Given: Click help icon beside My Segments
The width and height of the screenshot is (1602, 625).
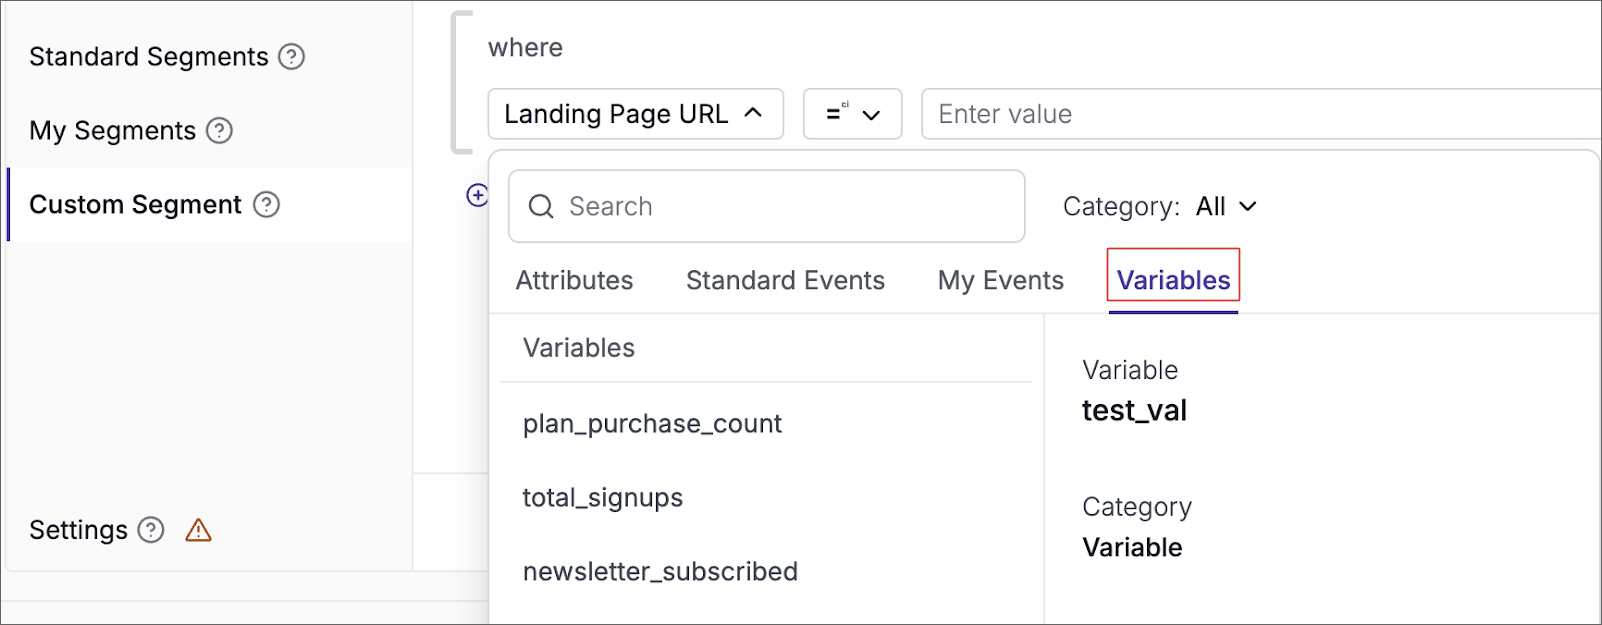Looking at the screenshot, I should (219, 131).
